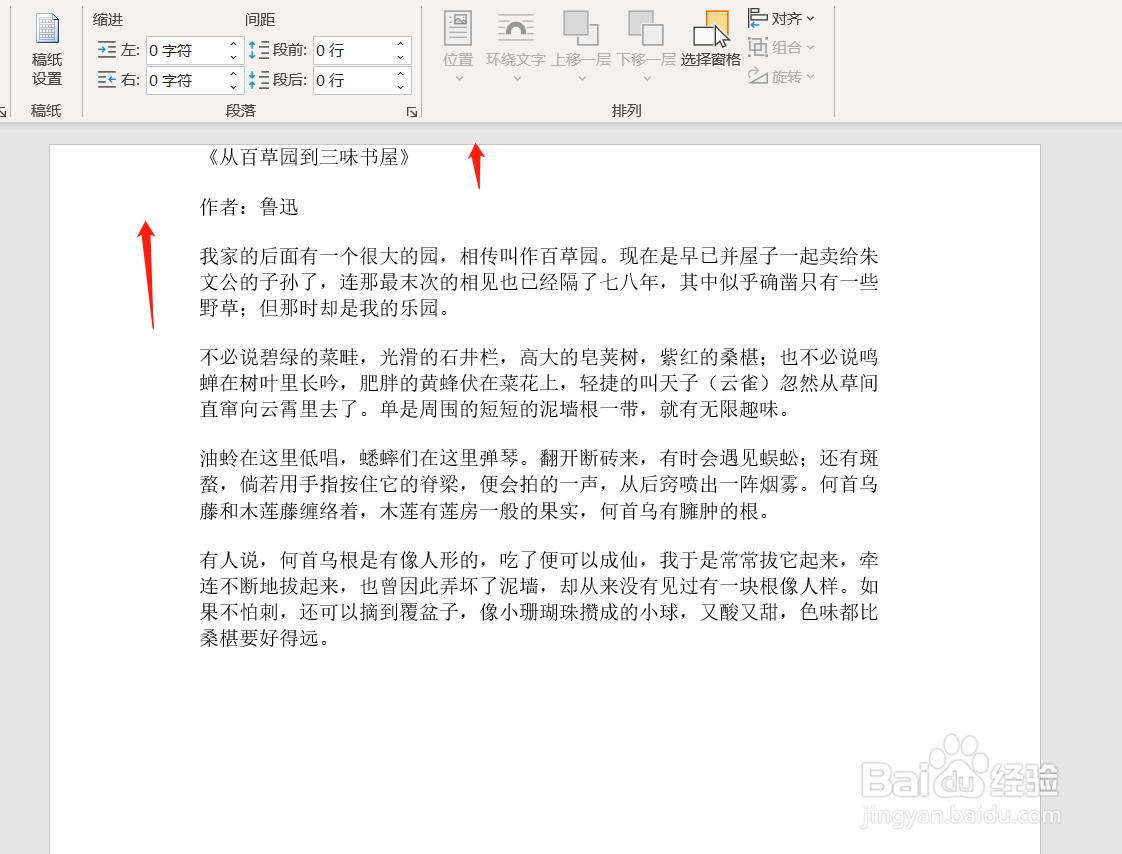Click the 旋转 rotate icon

coord(758,76)
